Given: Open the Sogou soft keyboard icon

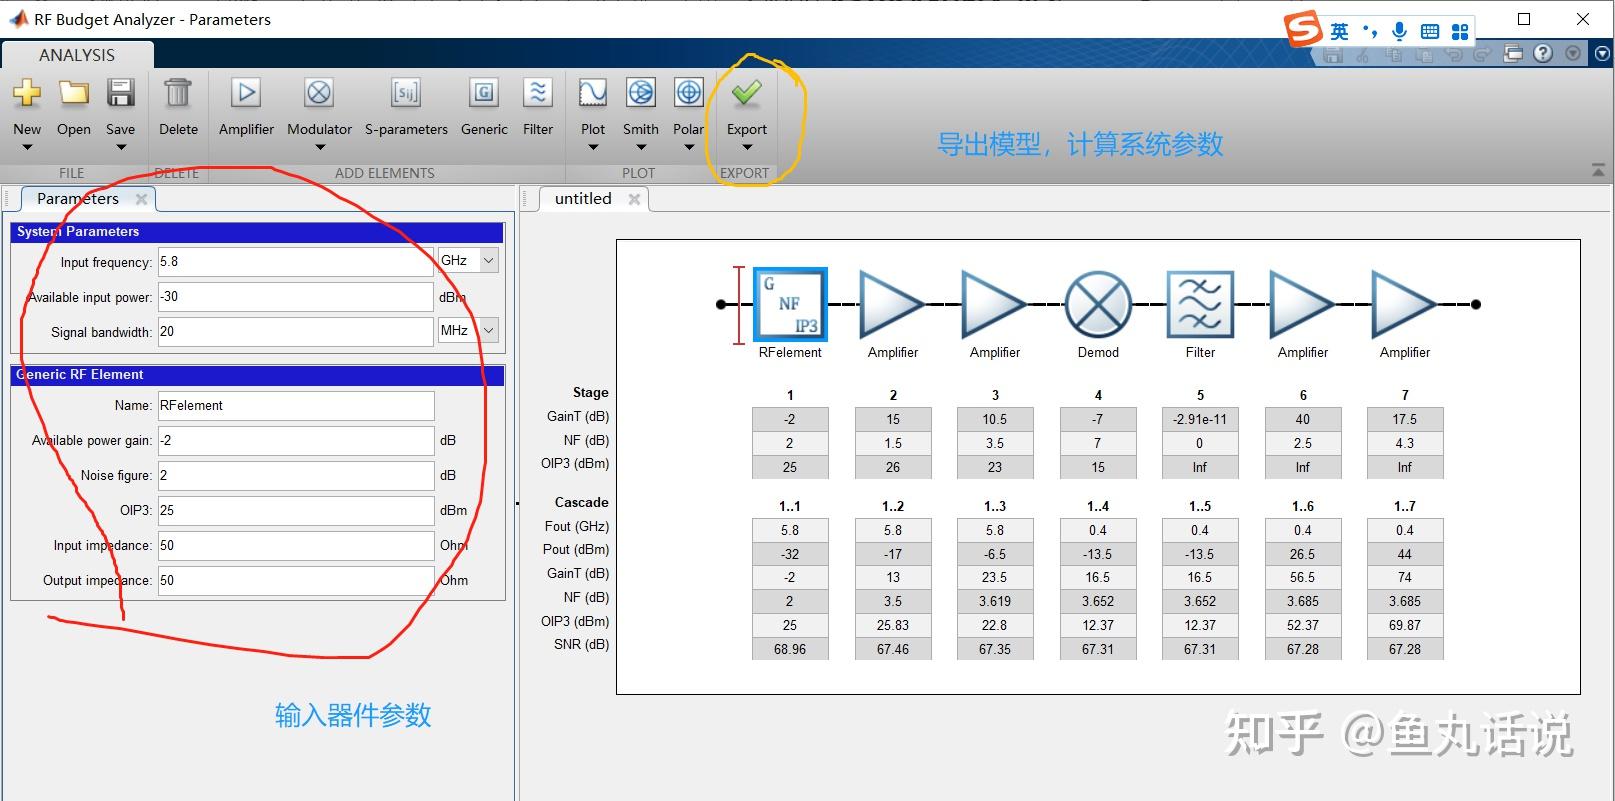Looking at the screenshot, I should tap(1430, 31).
